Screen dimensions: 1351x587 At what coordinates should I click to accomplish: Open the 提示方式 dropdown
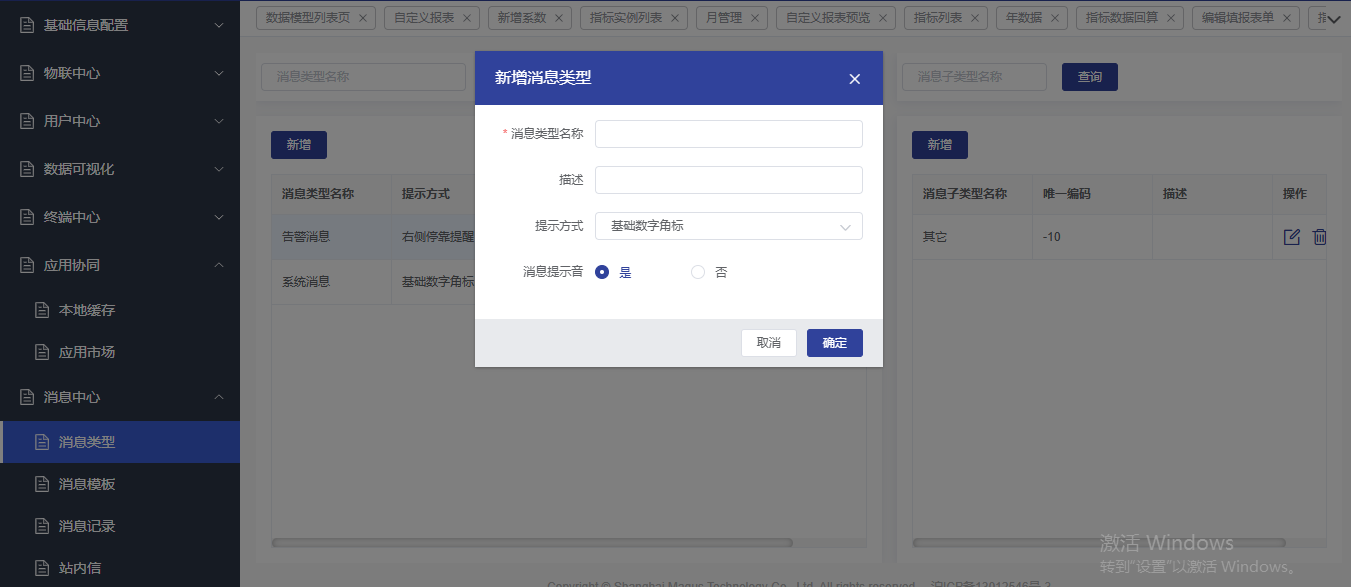tap(728, 226)
